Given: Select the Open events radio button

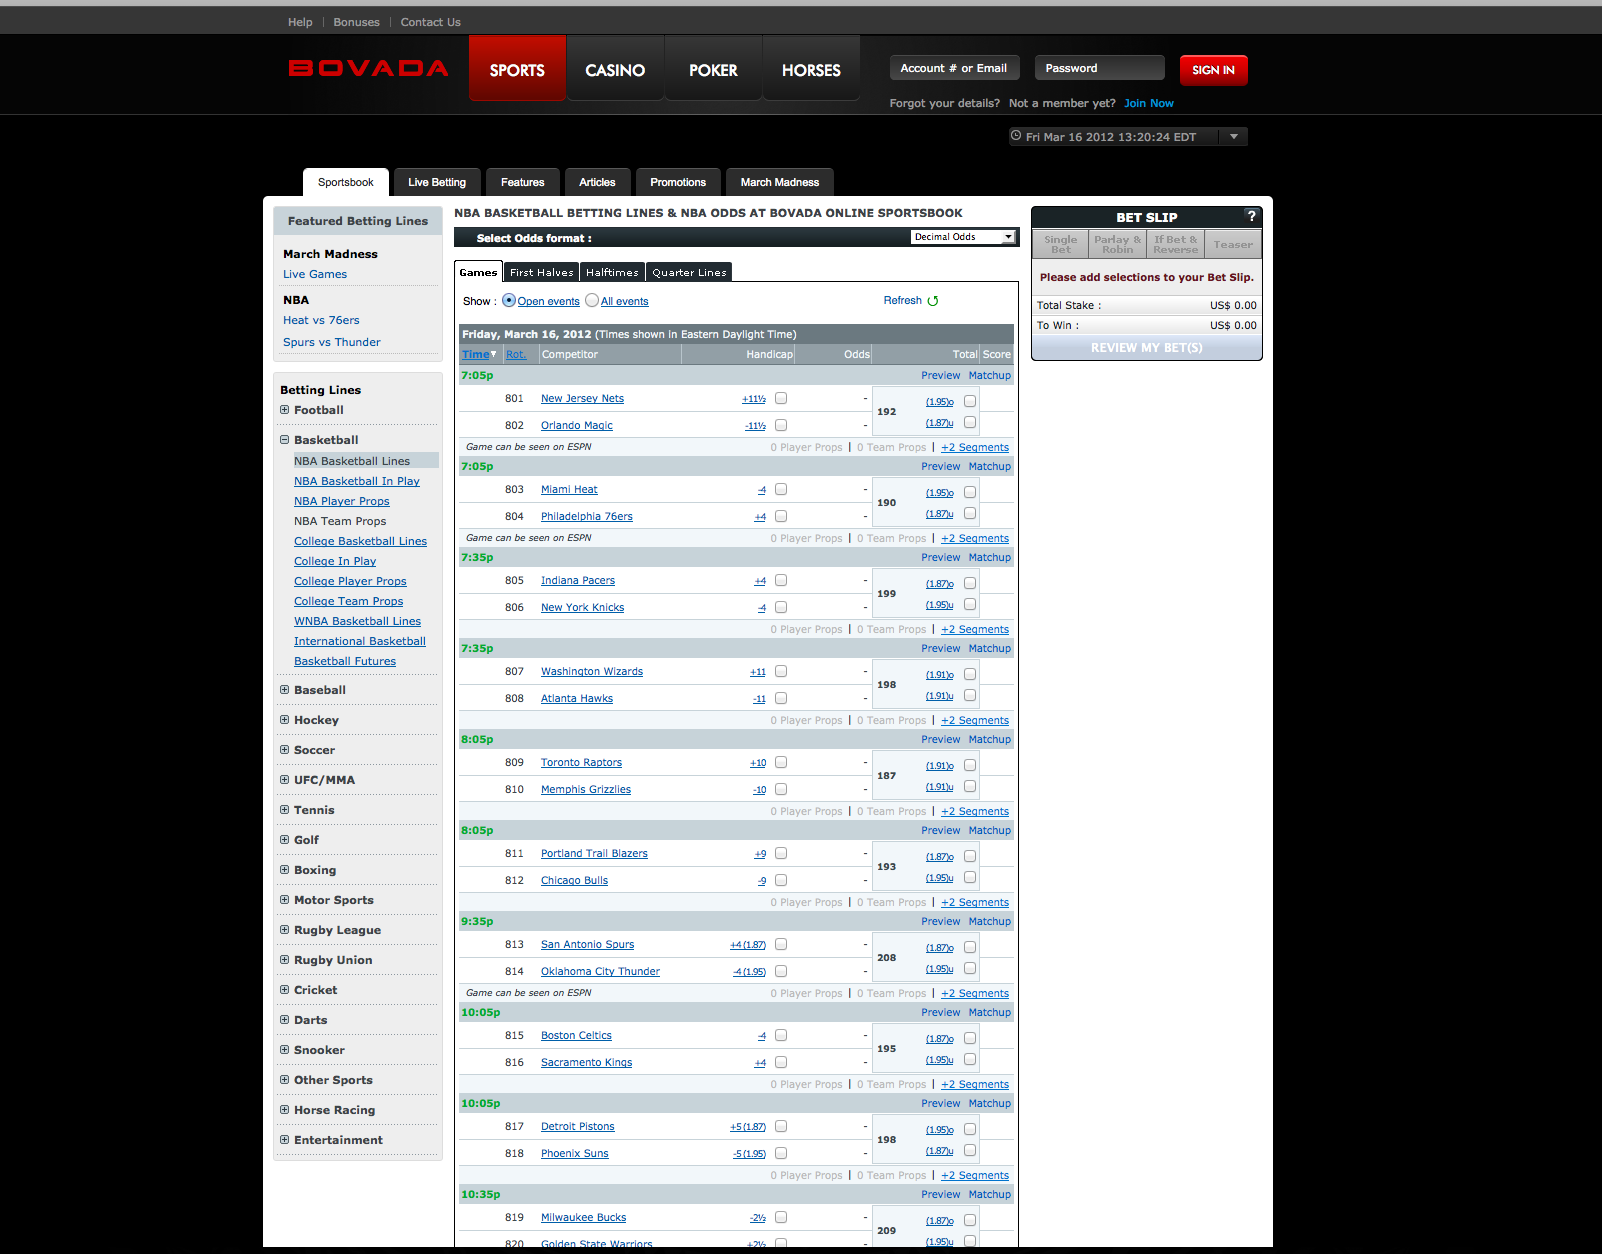Looking at the screenshot, I should [x=509, y=300].
